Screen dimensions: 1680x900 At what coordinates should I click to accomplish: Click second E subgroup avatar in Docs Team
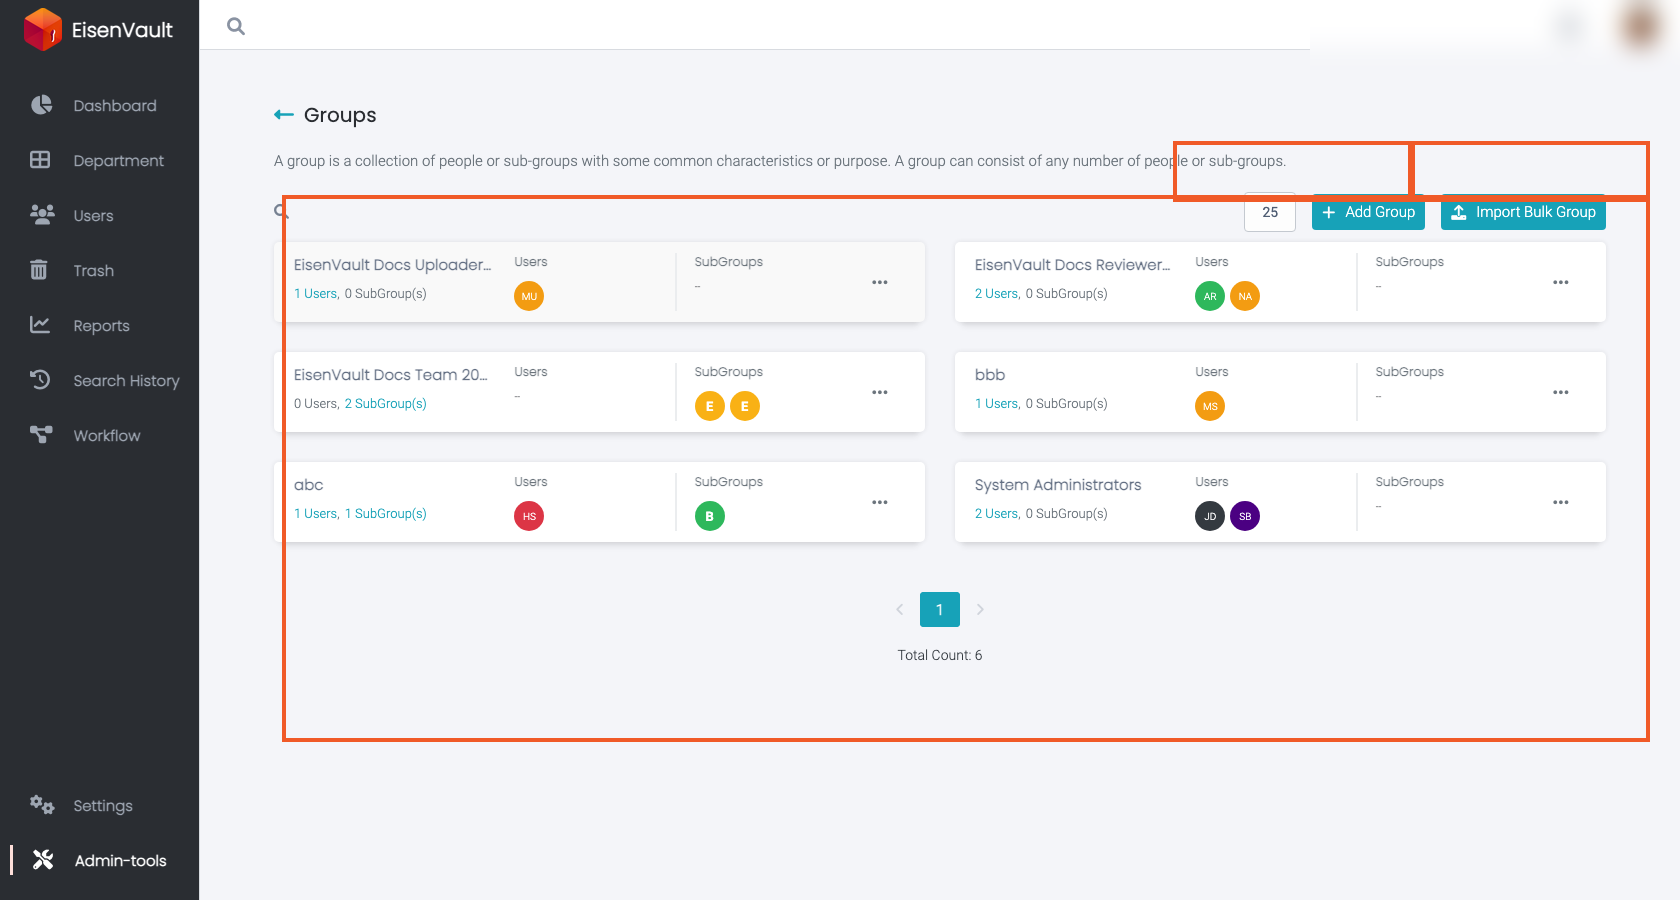coord(745,406)
